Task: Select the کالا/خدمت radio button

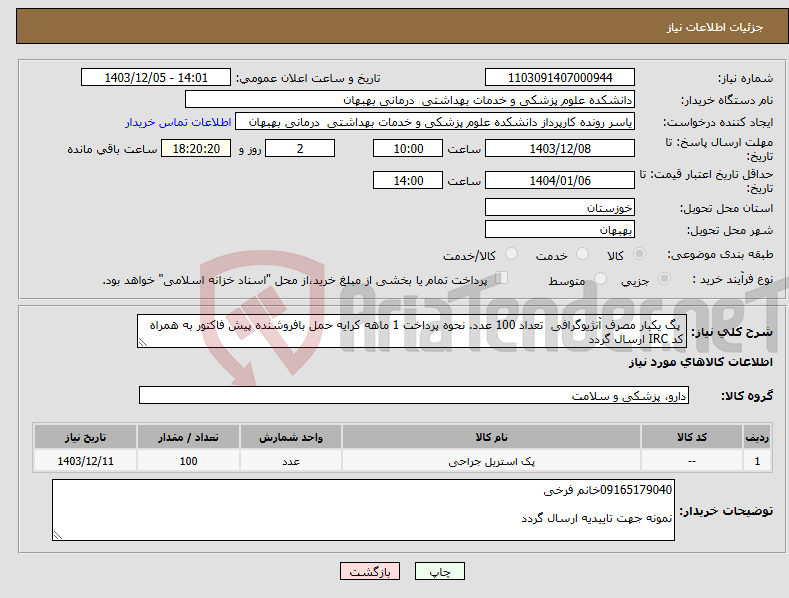Action: click(x=511, y=254)
